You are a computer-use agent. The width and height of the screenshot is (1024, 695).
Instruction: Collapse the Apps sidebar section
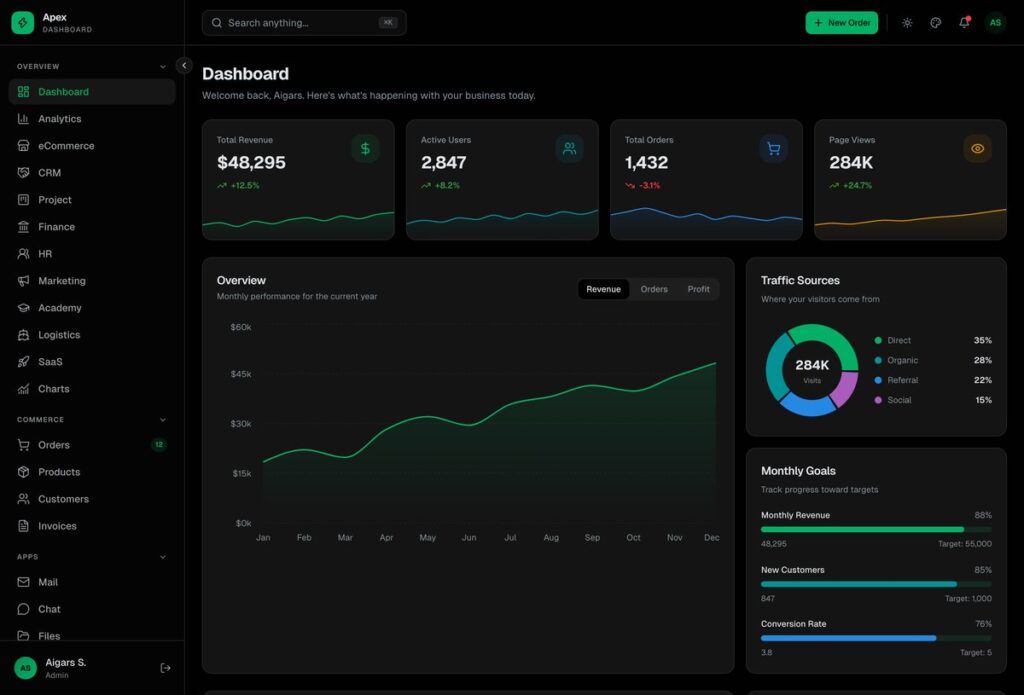coord(163,557)
